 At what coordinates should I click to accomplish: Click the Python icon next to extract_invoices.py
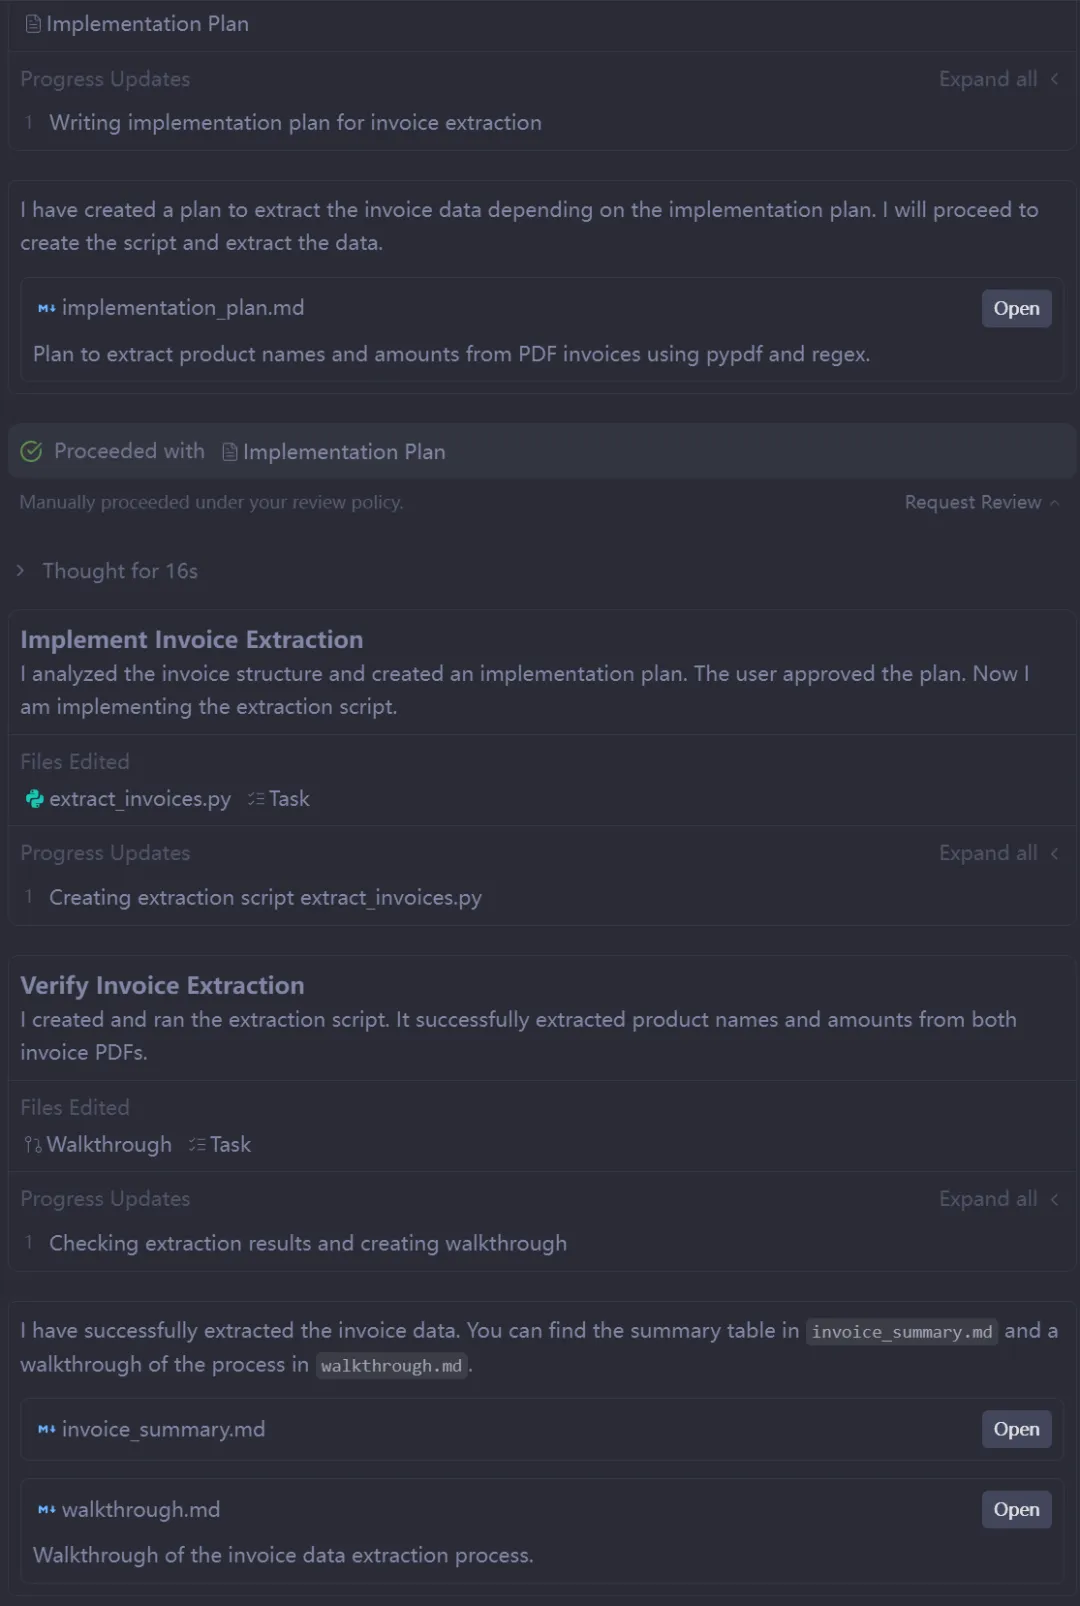(x=35, y=799)
